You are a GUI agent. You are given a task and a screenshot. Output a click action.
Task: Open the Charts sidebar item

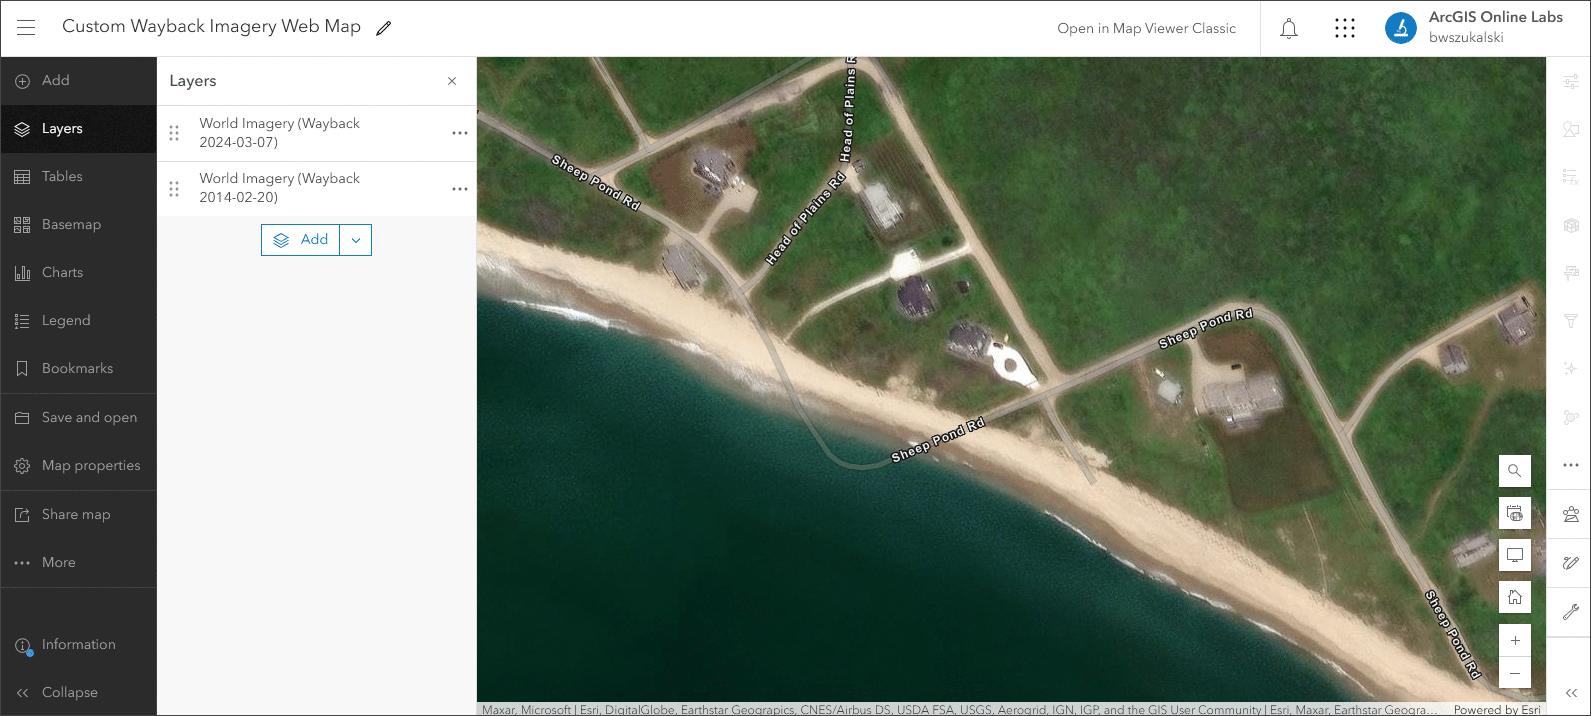tap(78, 273)
